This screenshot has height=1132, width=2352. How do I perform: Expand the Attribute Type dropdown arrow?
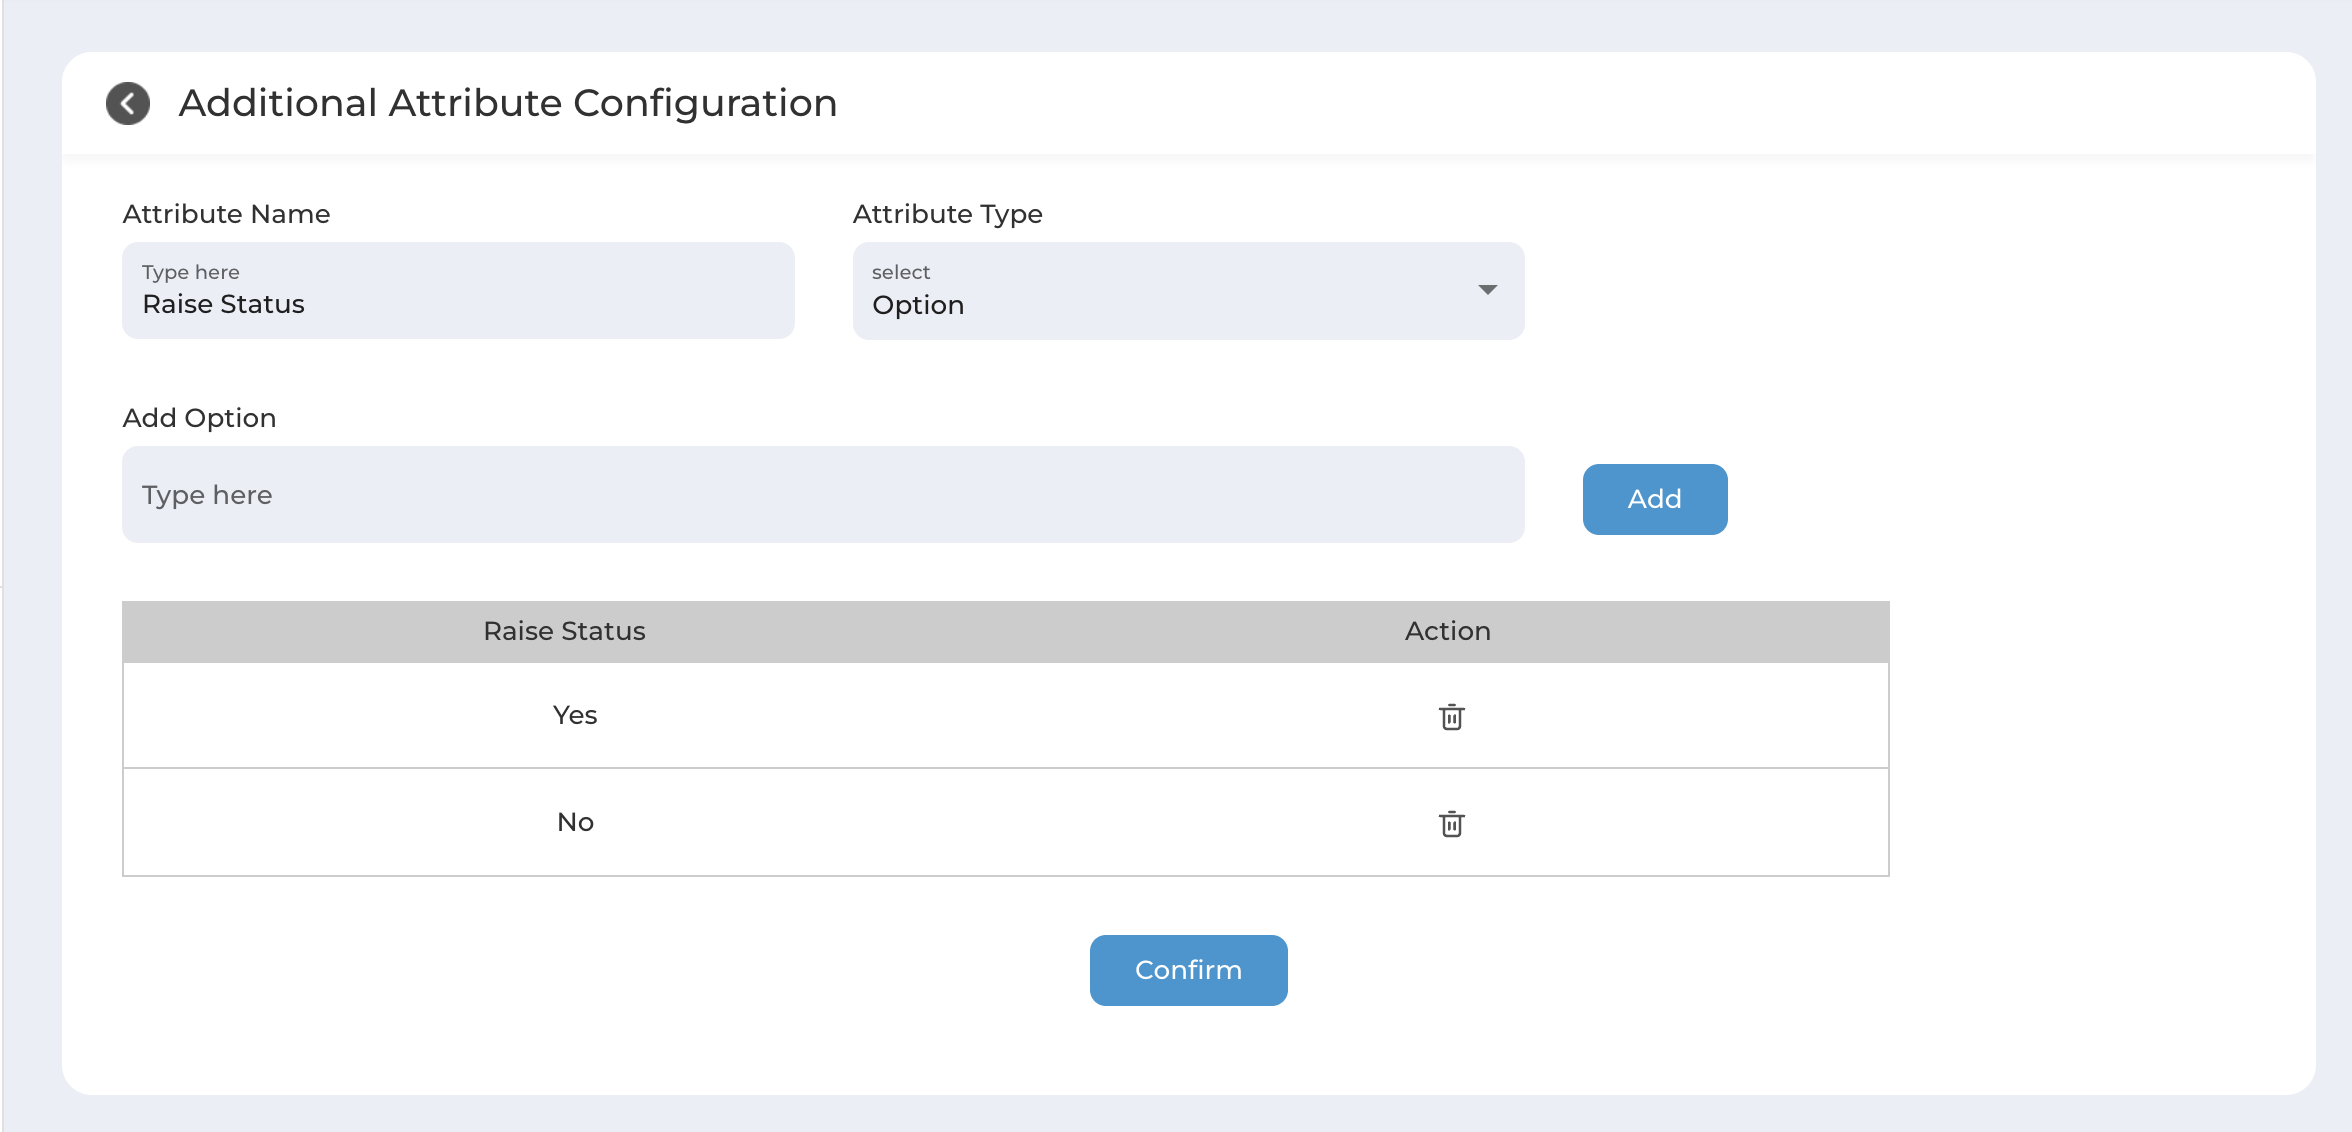pos(1487,290)
